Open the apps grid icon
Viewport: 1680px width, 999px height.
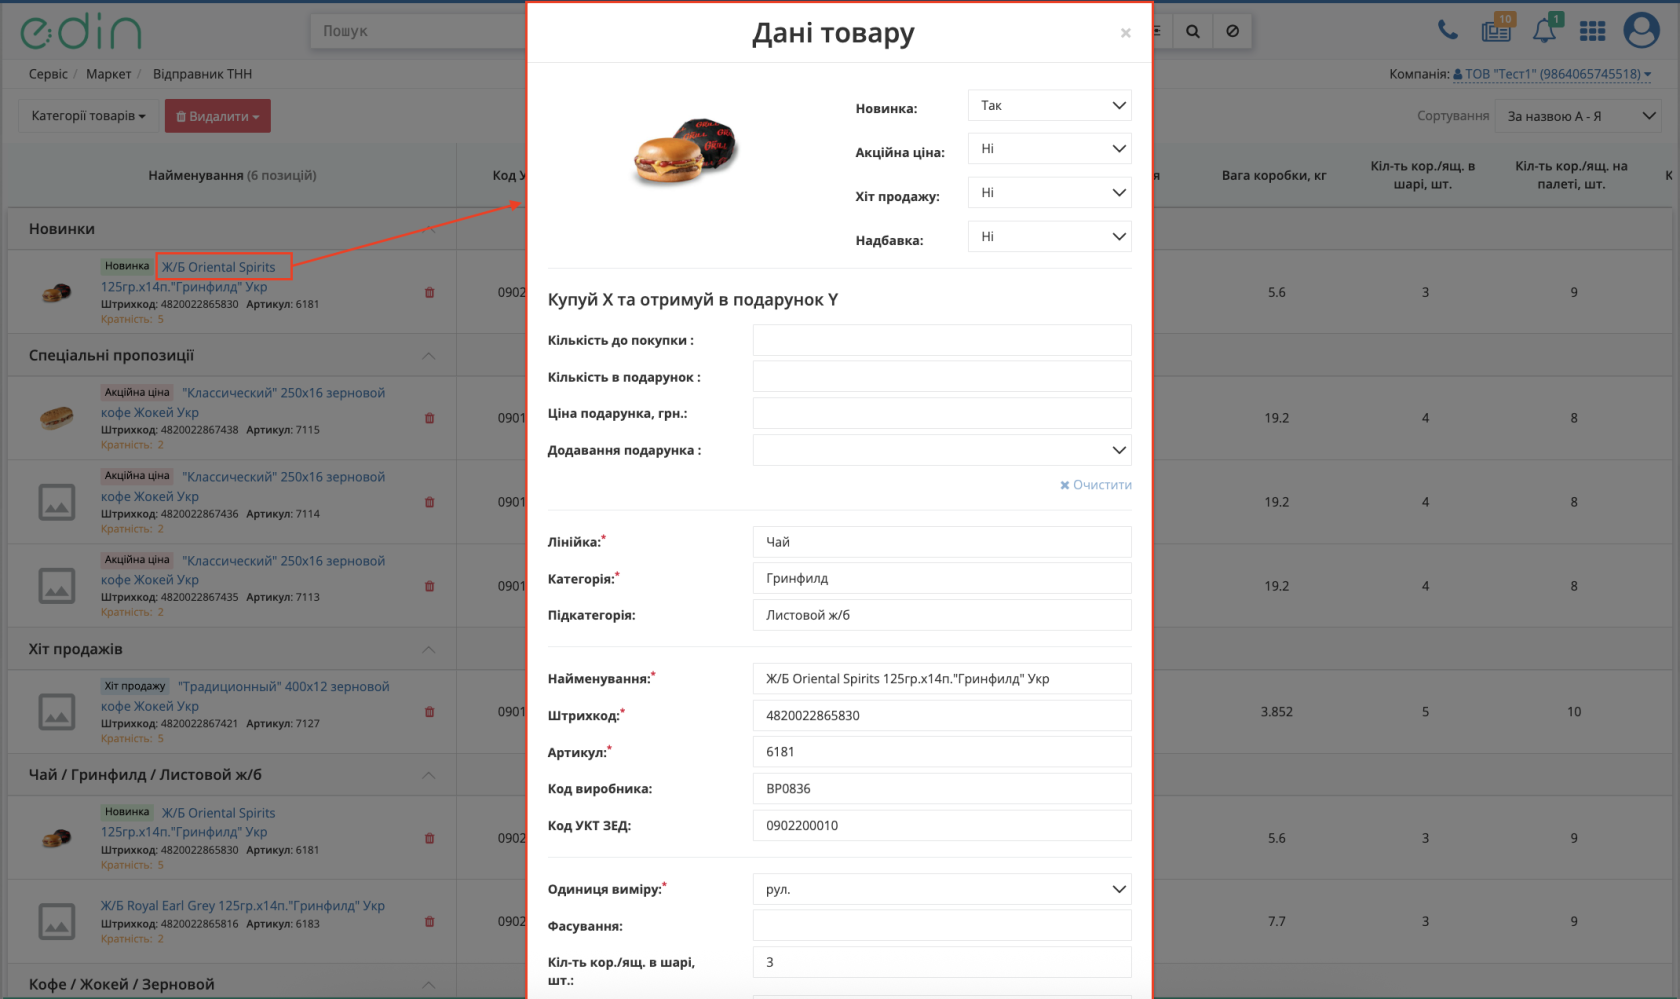click(x=1592, y=31)
